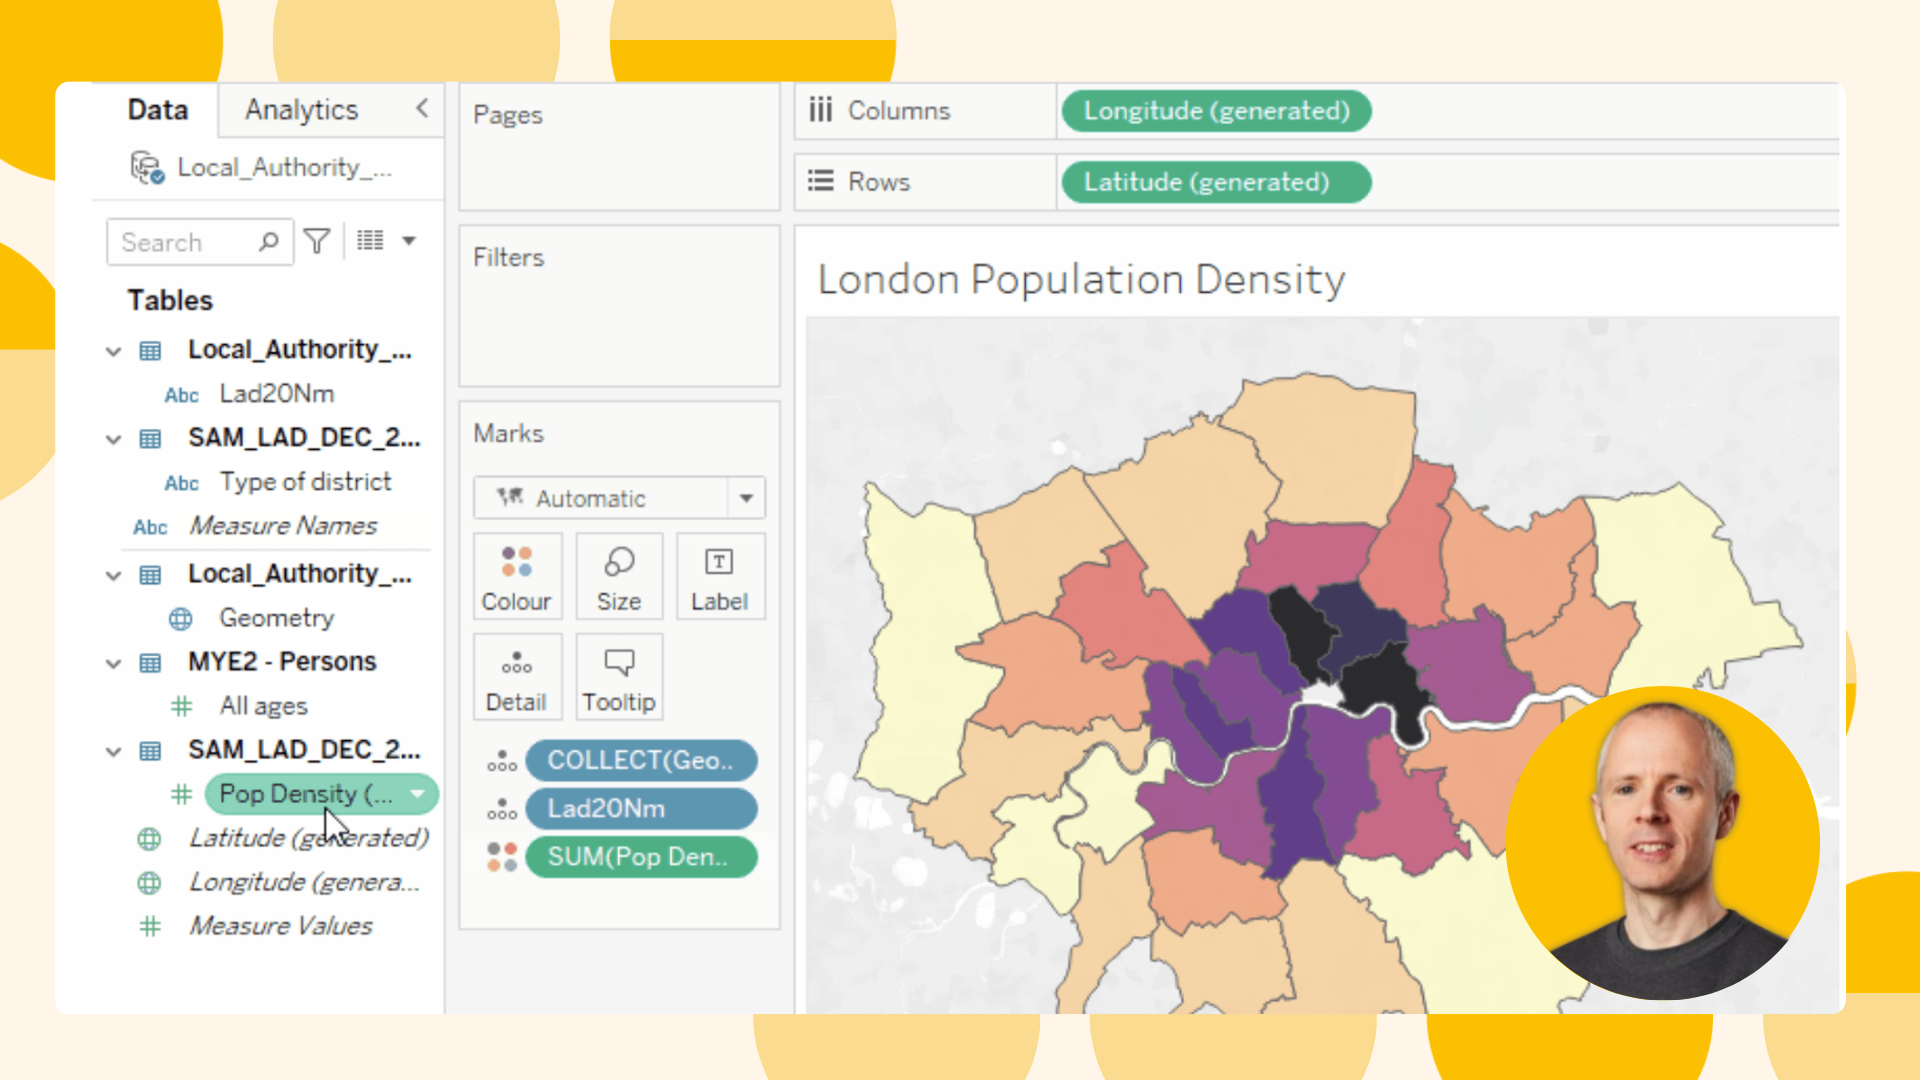Select the COLLECT(Geo.. pill on Marks
This screenshot has width=1920, height=1080.
coord(641,761)
